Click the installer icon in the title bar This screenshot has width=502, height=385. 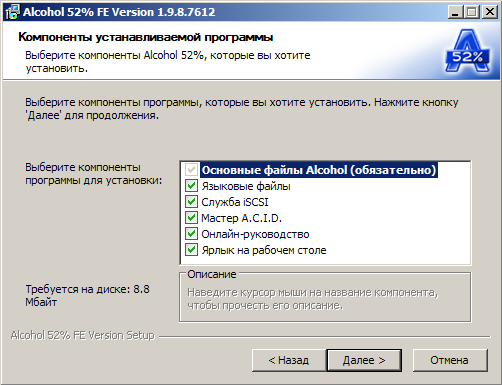pos(12,12)
